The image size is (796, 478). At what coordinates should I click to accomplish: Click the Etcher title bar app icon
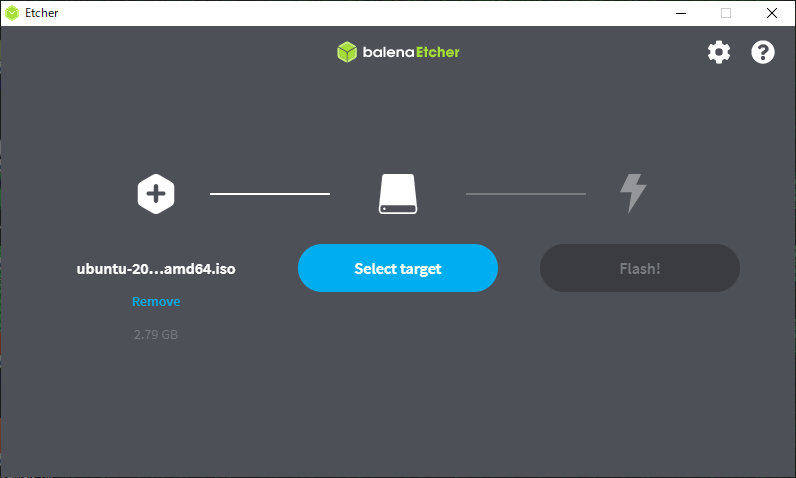[12, 13]
